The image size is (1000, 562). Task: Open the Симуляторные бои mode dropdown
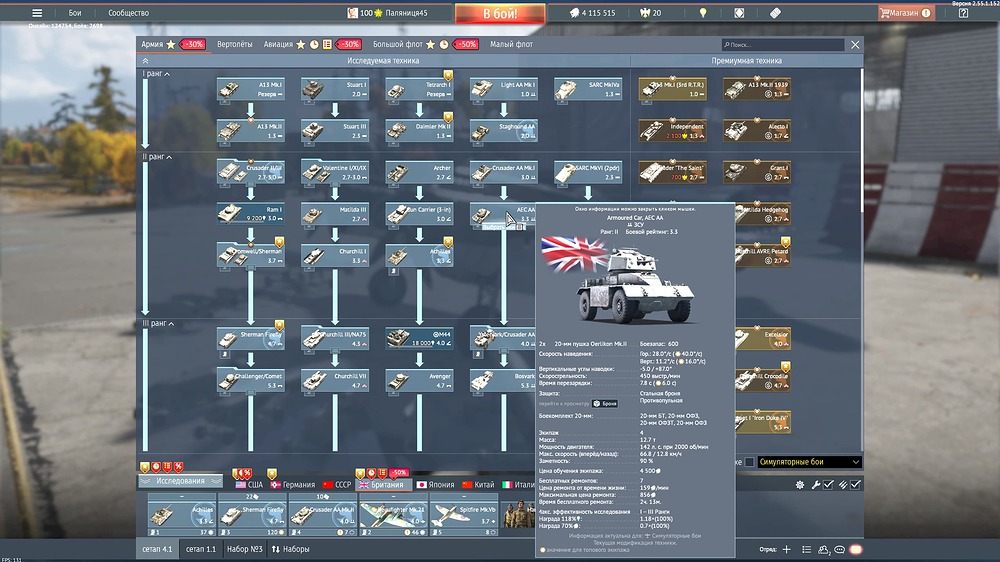(809, 462)
